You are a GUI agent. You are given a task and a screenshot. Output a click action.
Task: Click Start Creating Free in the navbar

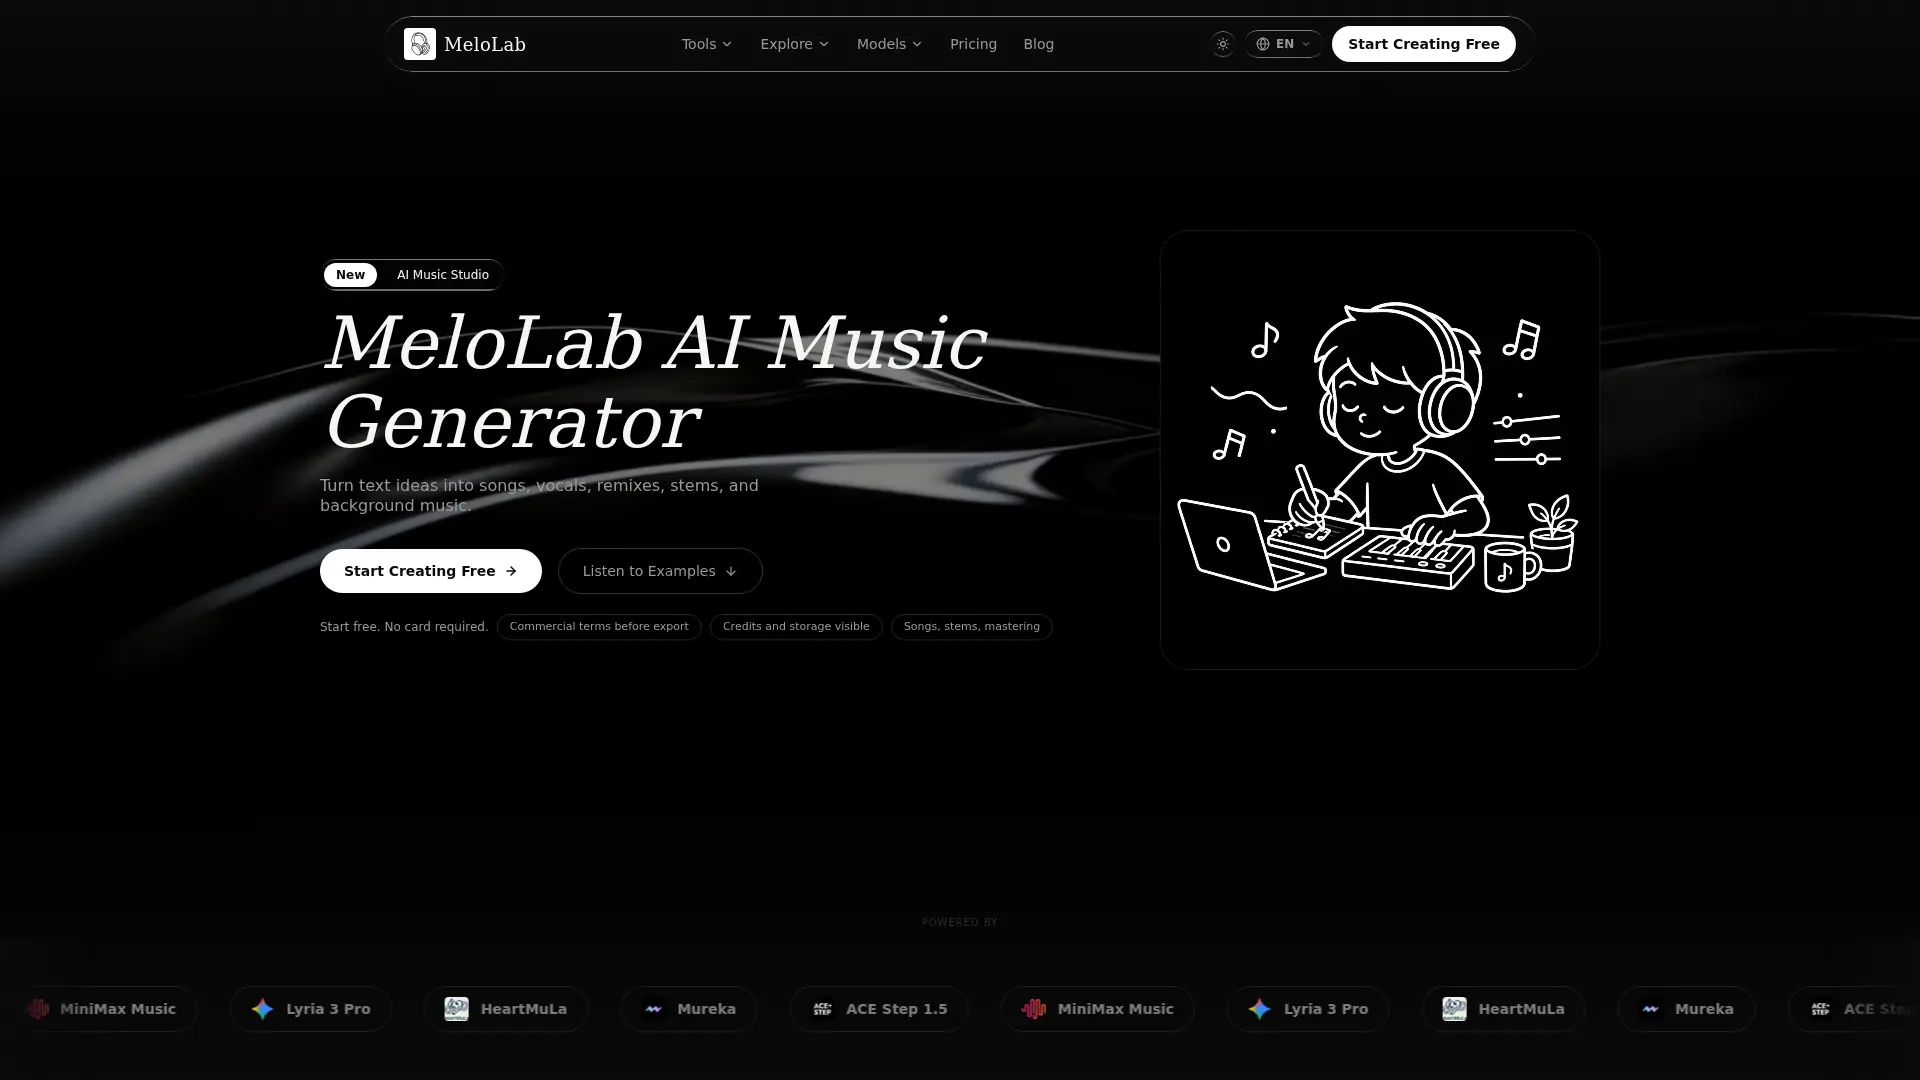(1424, 44)
